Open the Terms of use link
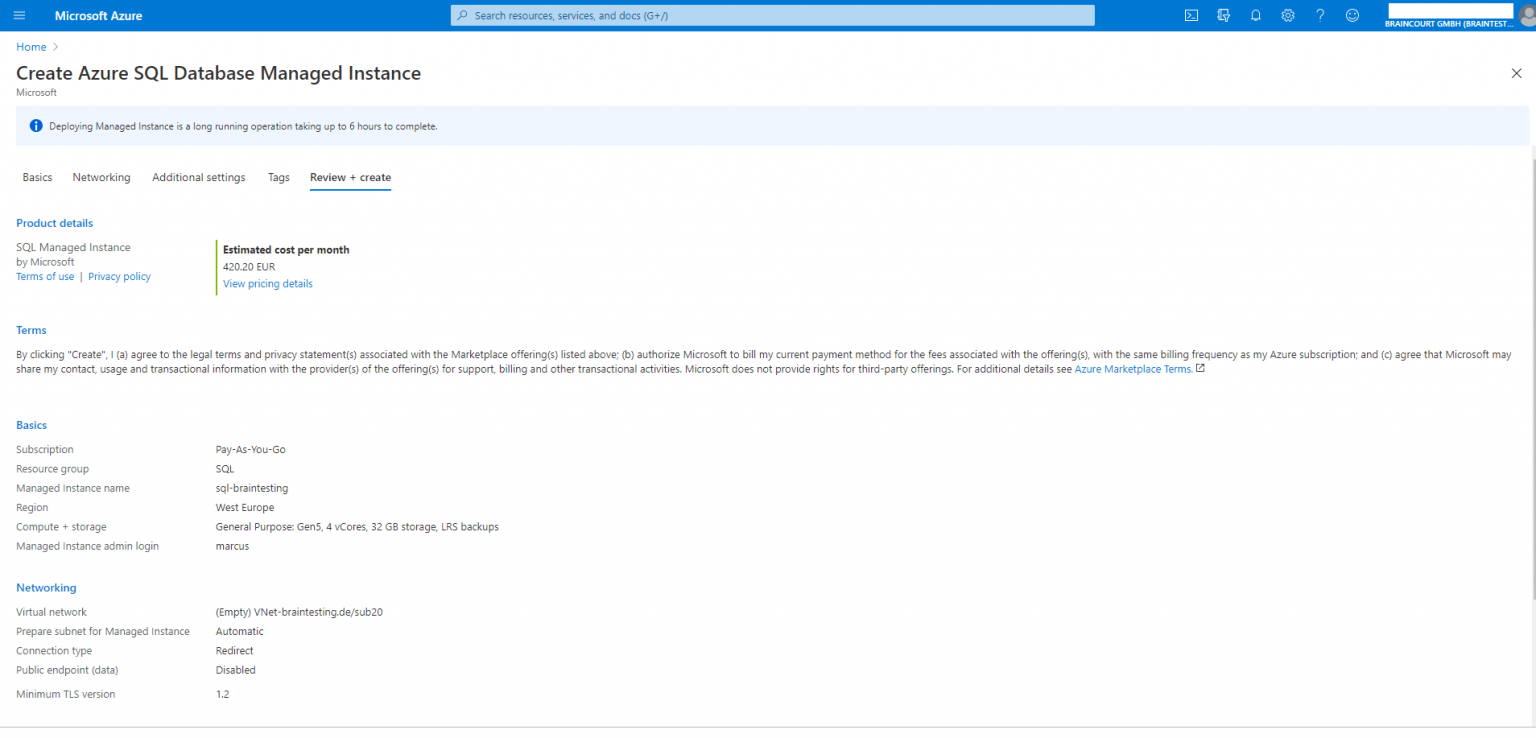Screen dimensions: 1536x738 click(44, 276)
